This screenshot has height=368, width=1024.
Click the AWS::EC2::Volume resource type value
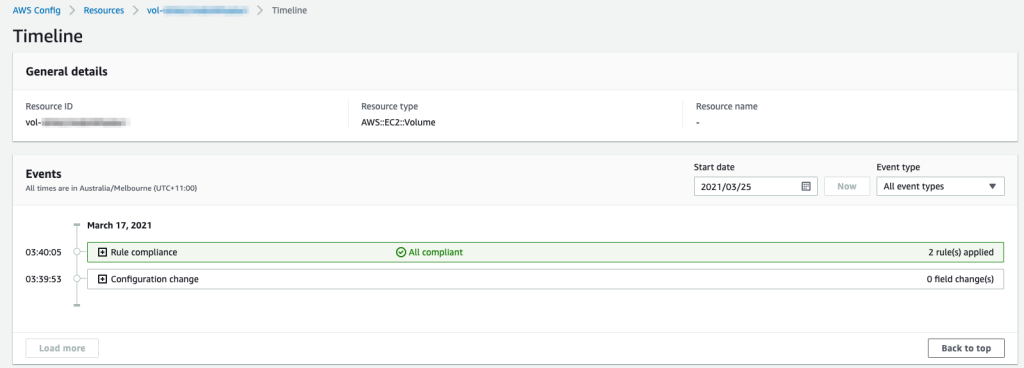point(398,122)
